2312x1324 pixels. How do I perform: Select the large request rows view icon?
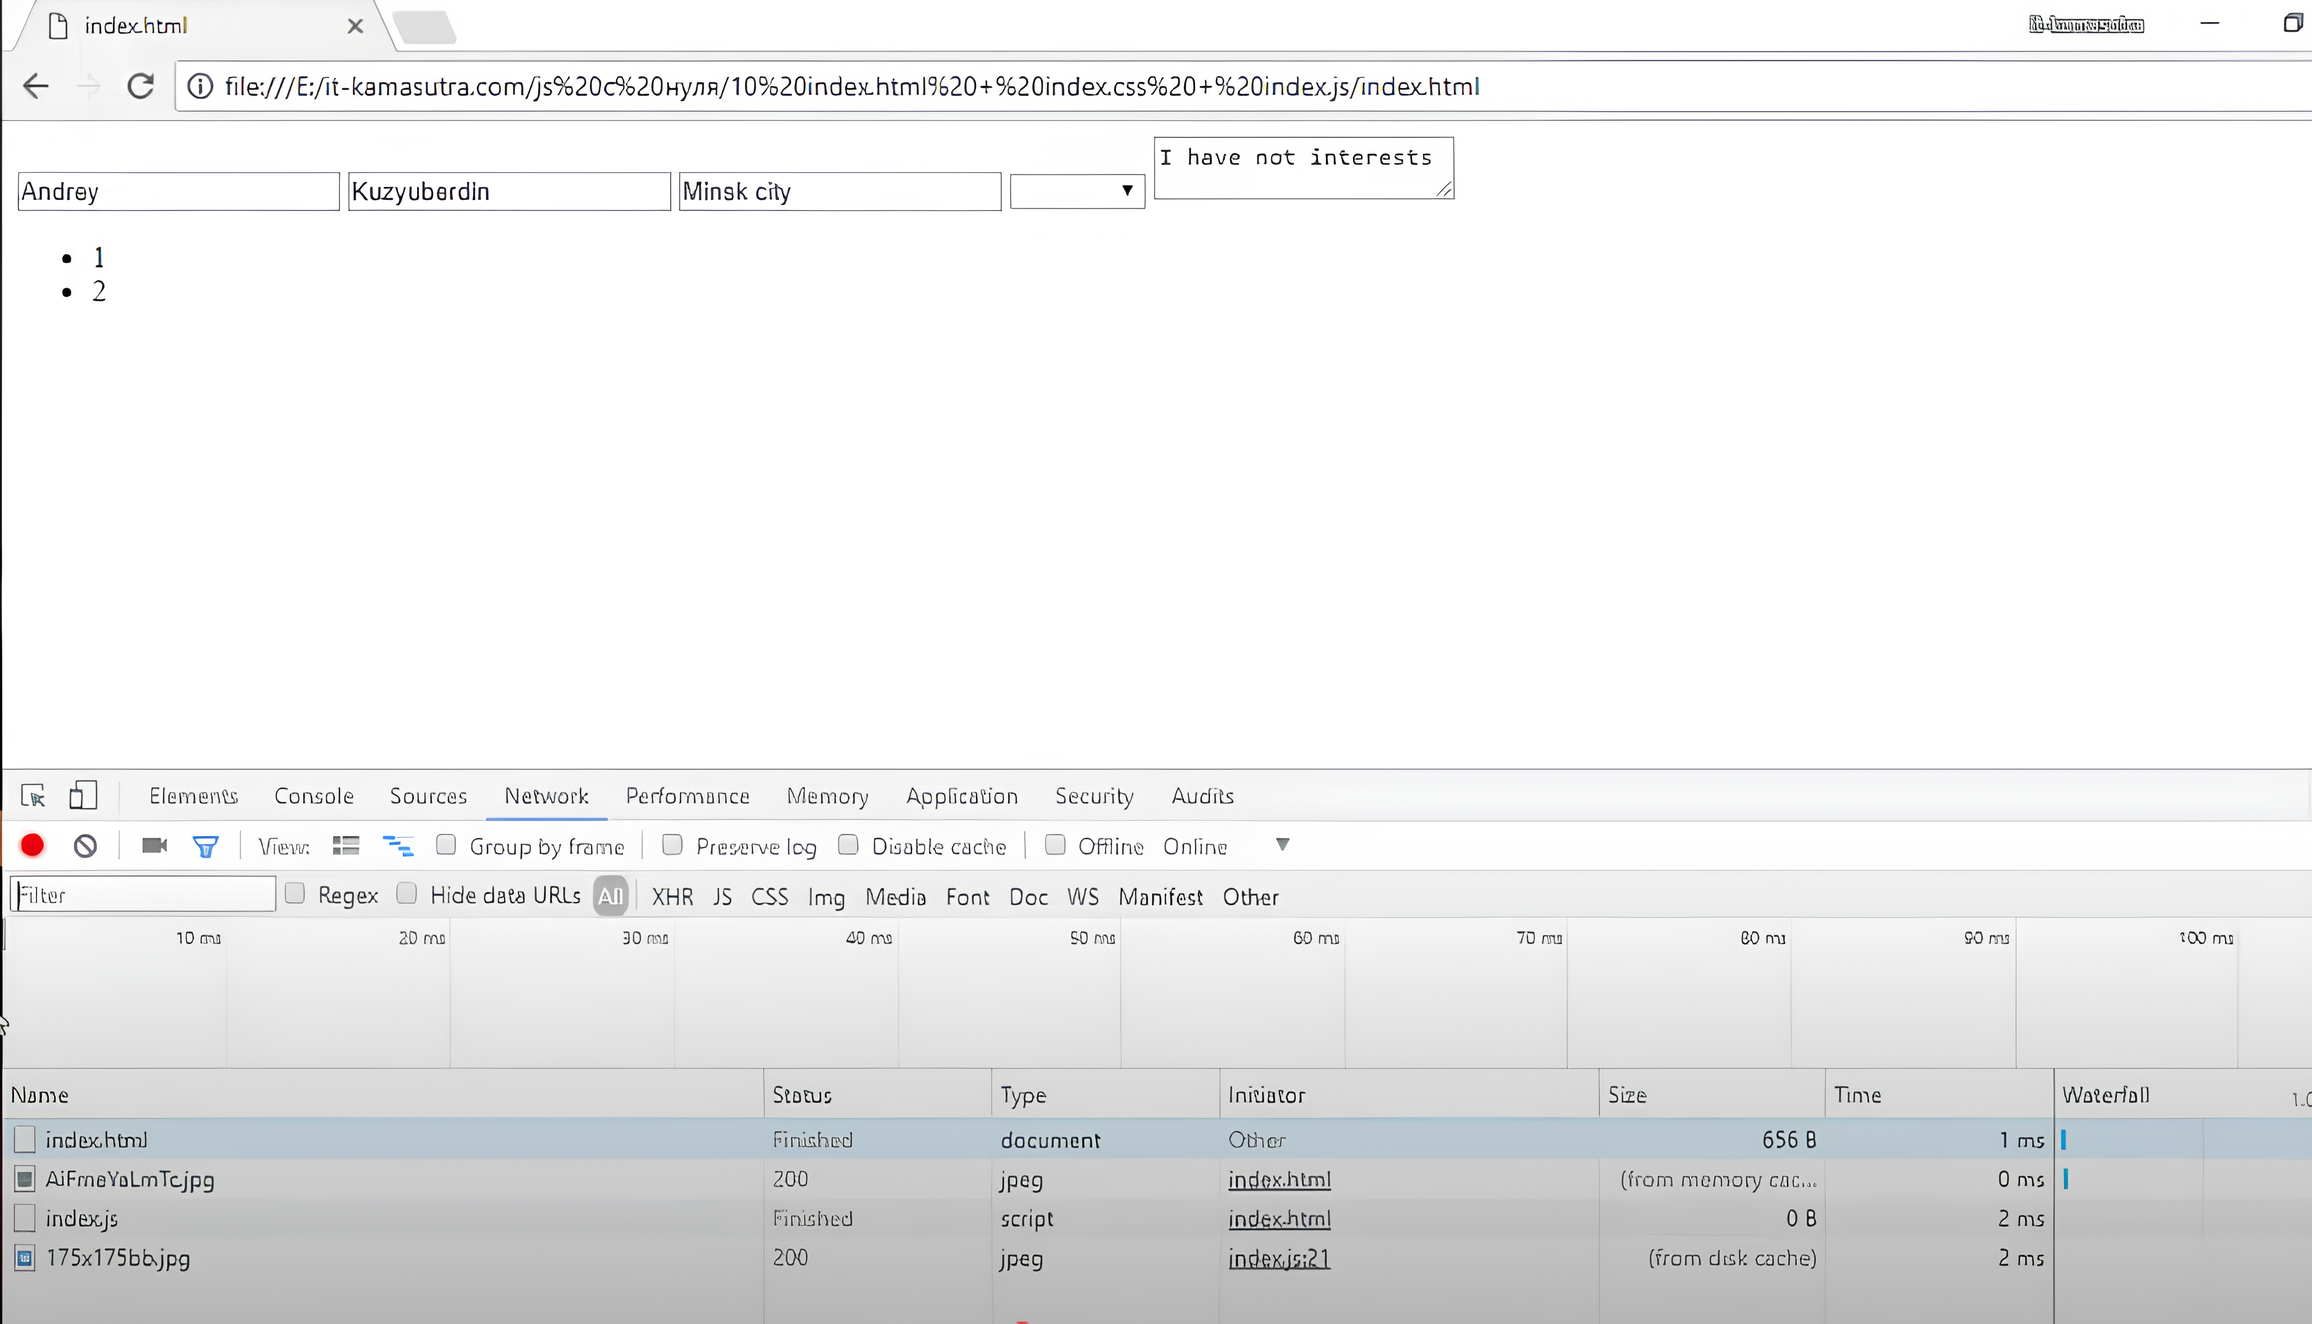(x=346, y=846)
